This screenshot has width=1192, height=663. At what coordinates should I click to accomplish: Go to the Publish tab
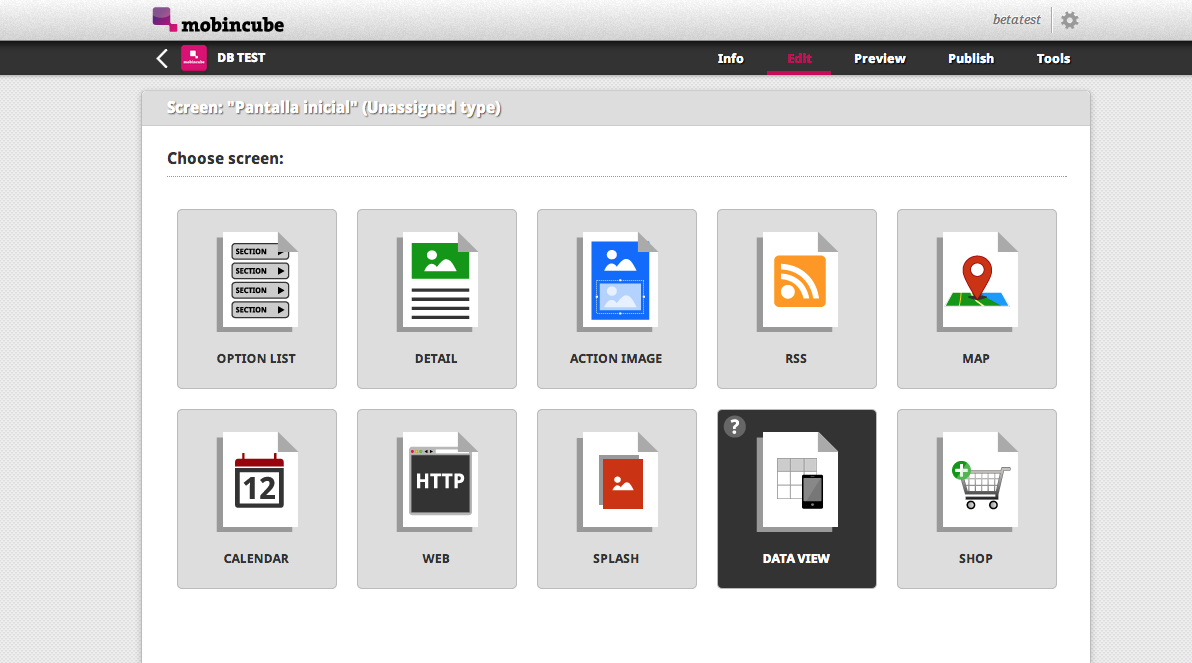(x=971, y=59)
